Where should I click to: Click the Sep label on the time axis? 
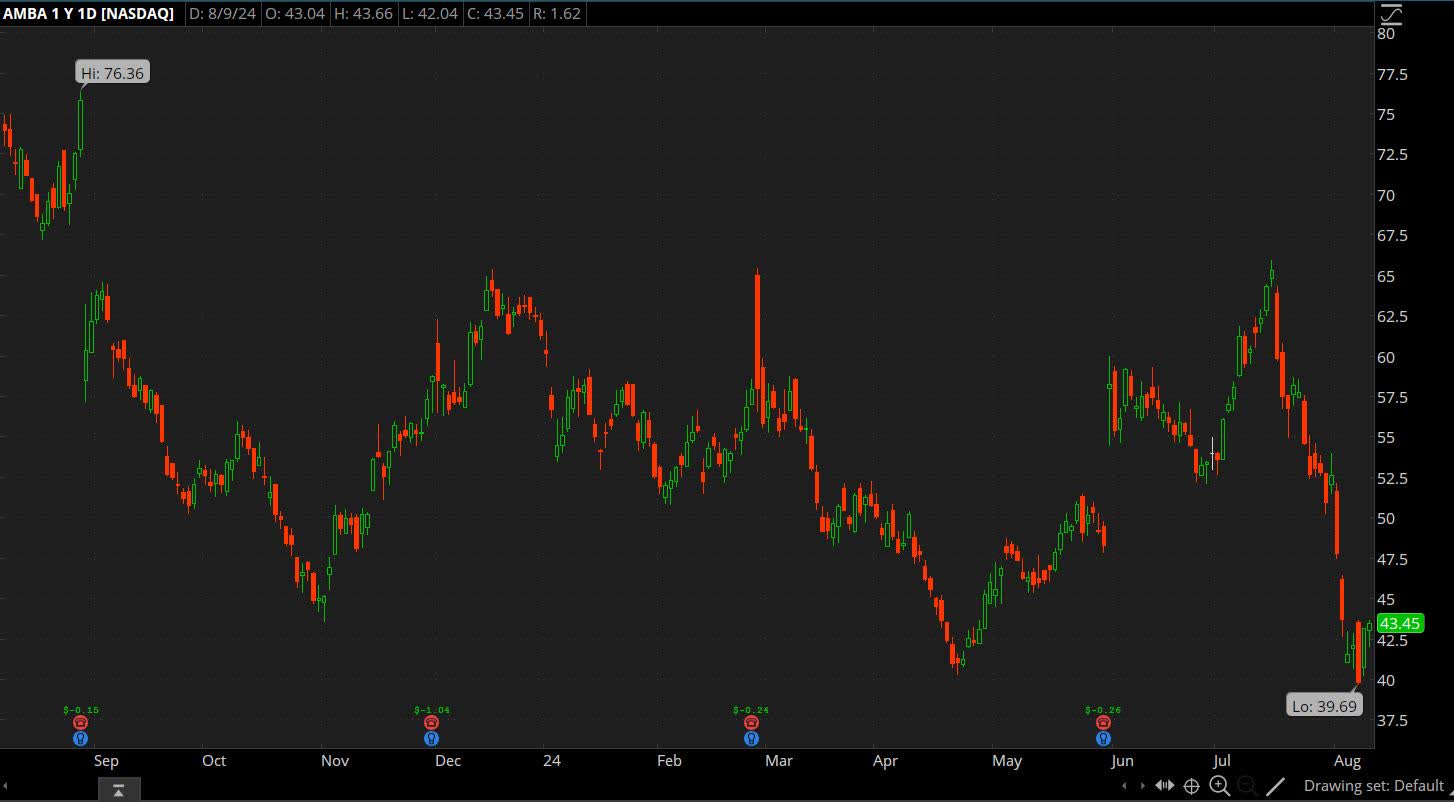coord(106,761)
